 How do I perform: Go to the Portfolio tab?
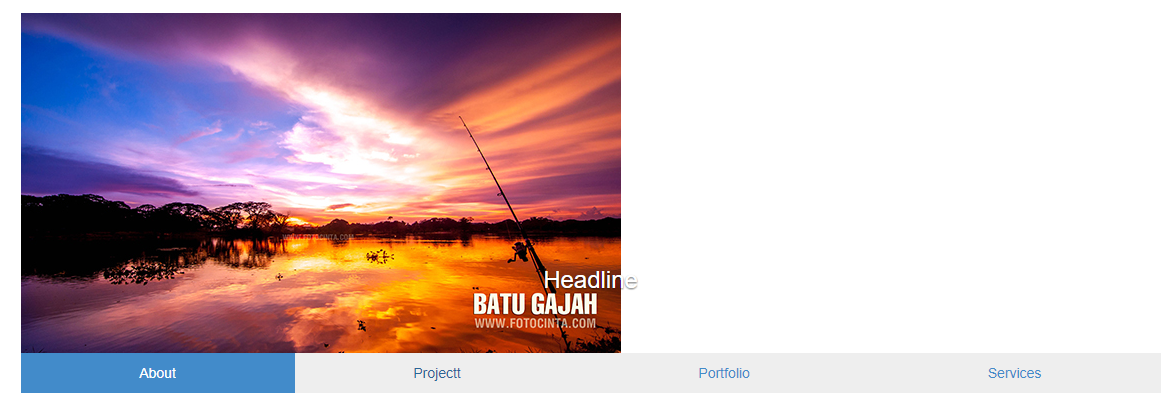724,373
